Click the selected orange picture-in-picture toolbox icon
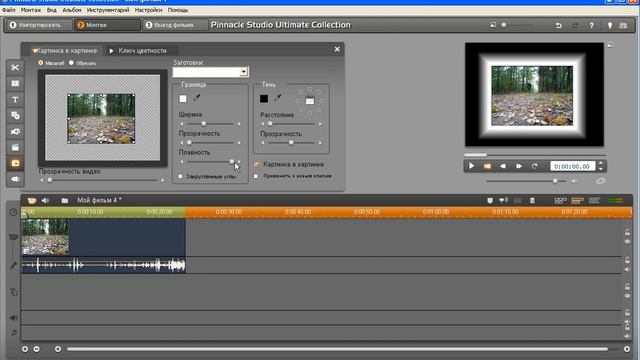This screenshot has height=360, width=640. (x=15, y=163)
